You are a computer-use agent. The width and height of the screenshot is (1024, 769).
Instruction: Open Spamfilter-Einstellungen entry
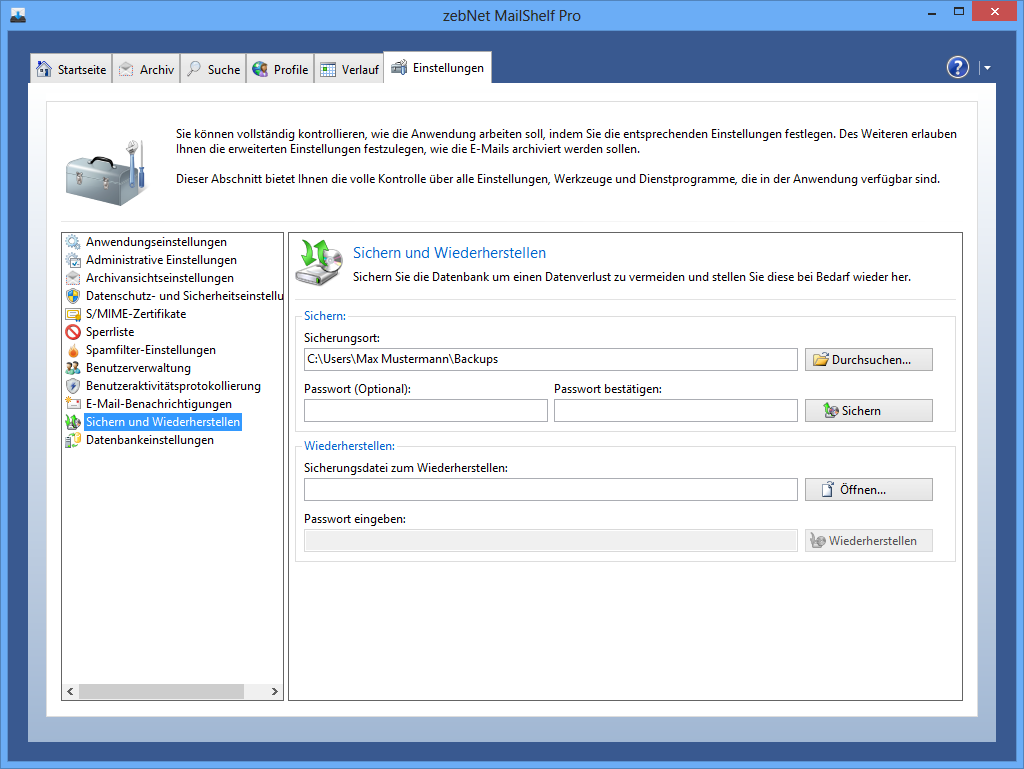(151, 350)
